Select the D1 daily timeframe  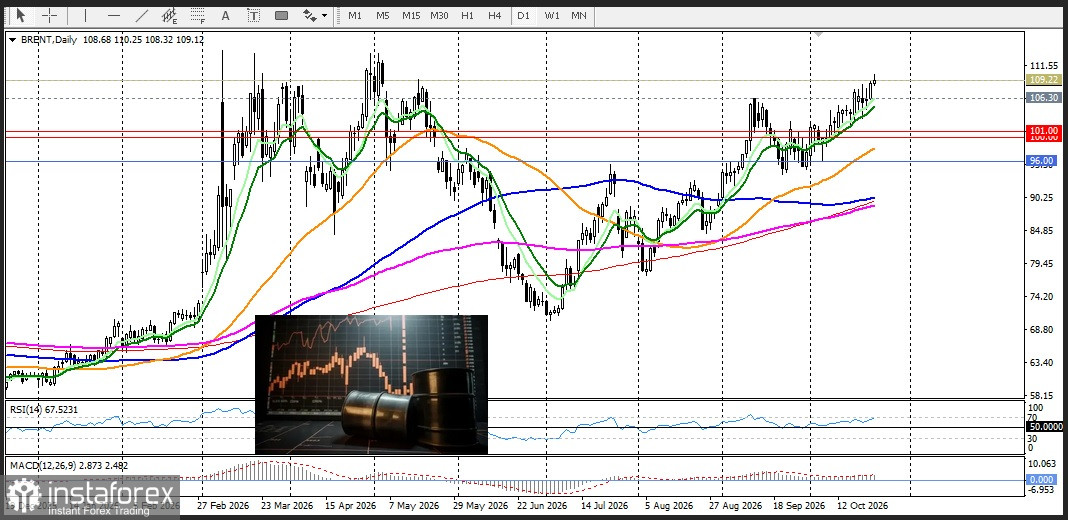pos(523,14)
